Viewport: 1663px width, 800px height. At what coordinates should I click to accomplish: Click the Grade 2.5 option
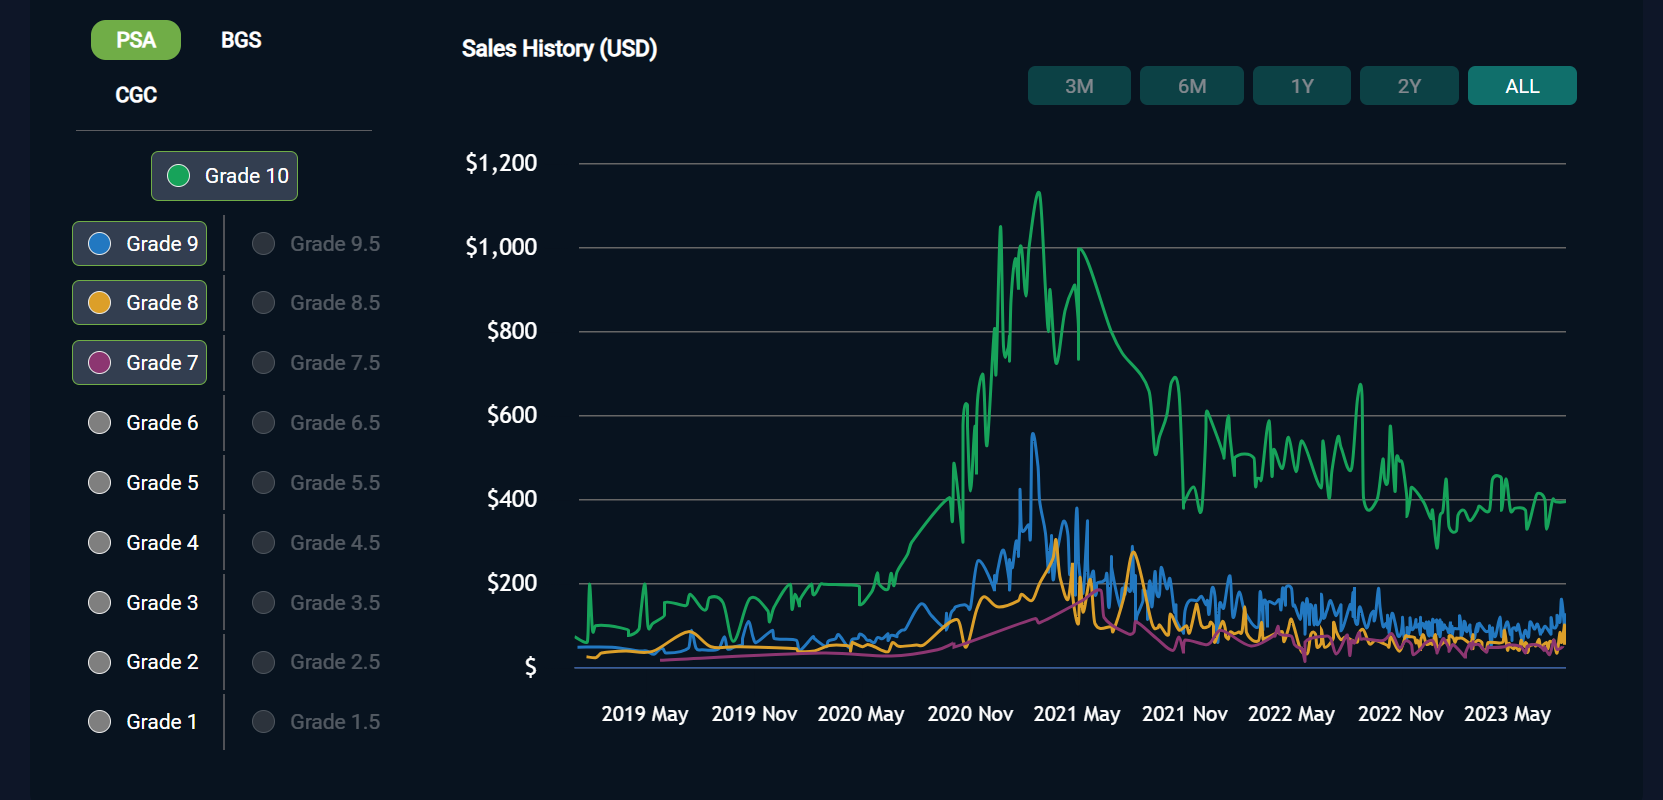pos(316,662)
